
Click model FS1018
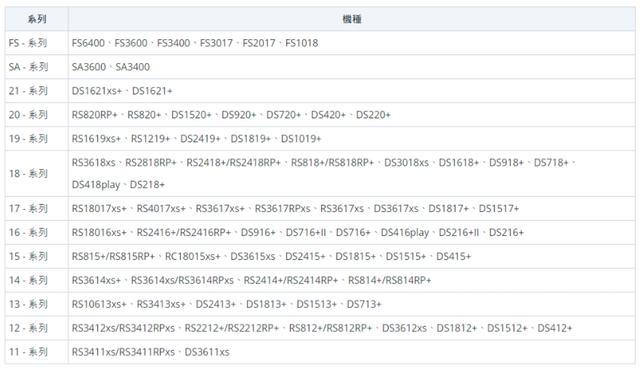click(302, 43)
